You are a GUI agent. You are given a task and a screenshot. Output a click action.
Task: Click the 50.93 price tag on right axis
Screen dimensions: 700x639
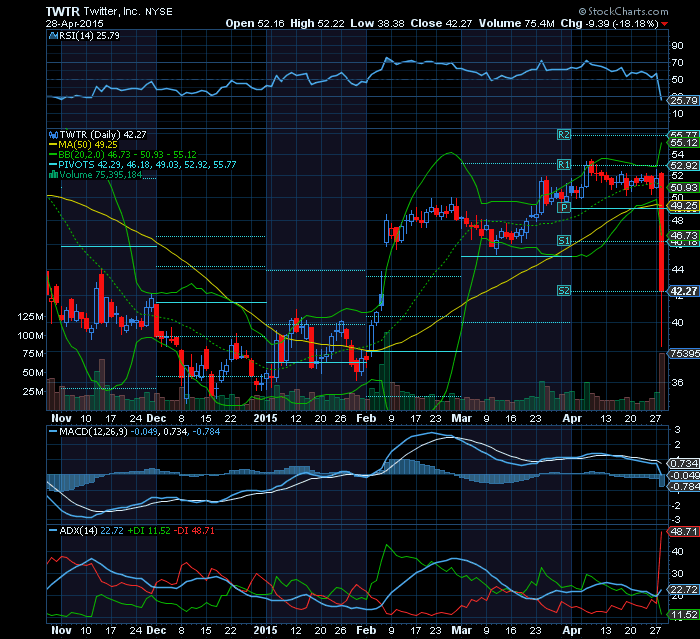683,188
